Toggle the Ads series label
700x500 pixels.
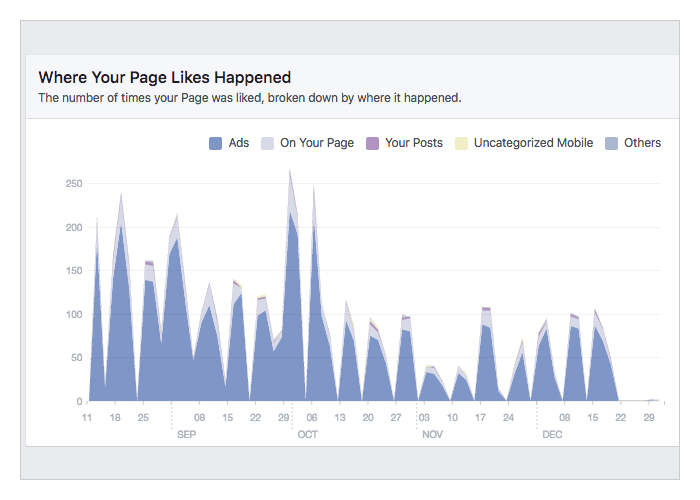(238, 143)
